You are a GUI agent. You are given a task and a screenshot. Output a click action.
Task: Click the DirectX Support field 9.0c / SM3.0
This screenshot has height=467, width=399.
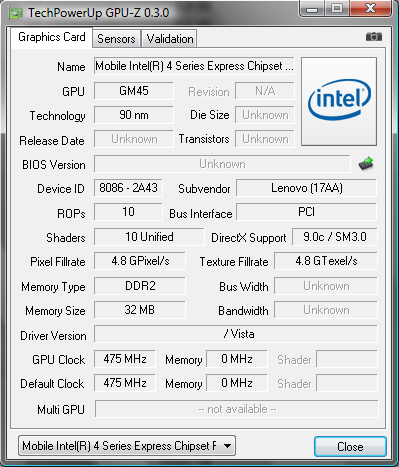point(335,237)
